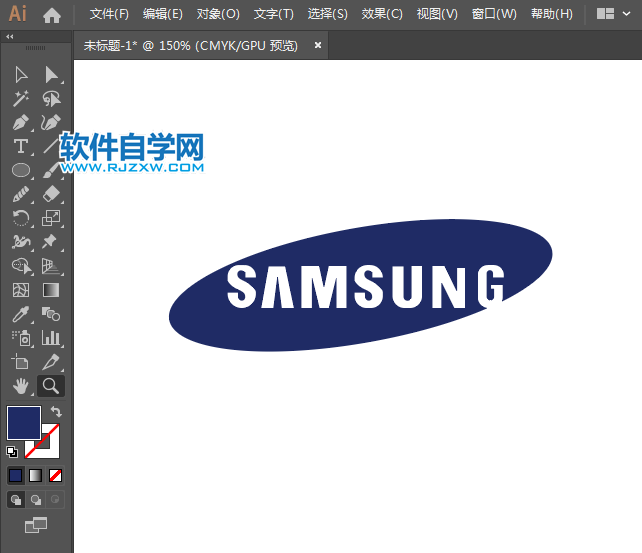Open the 文字(T) menu
The width and height of the screenshot is (642, 553).
274,14
